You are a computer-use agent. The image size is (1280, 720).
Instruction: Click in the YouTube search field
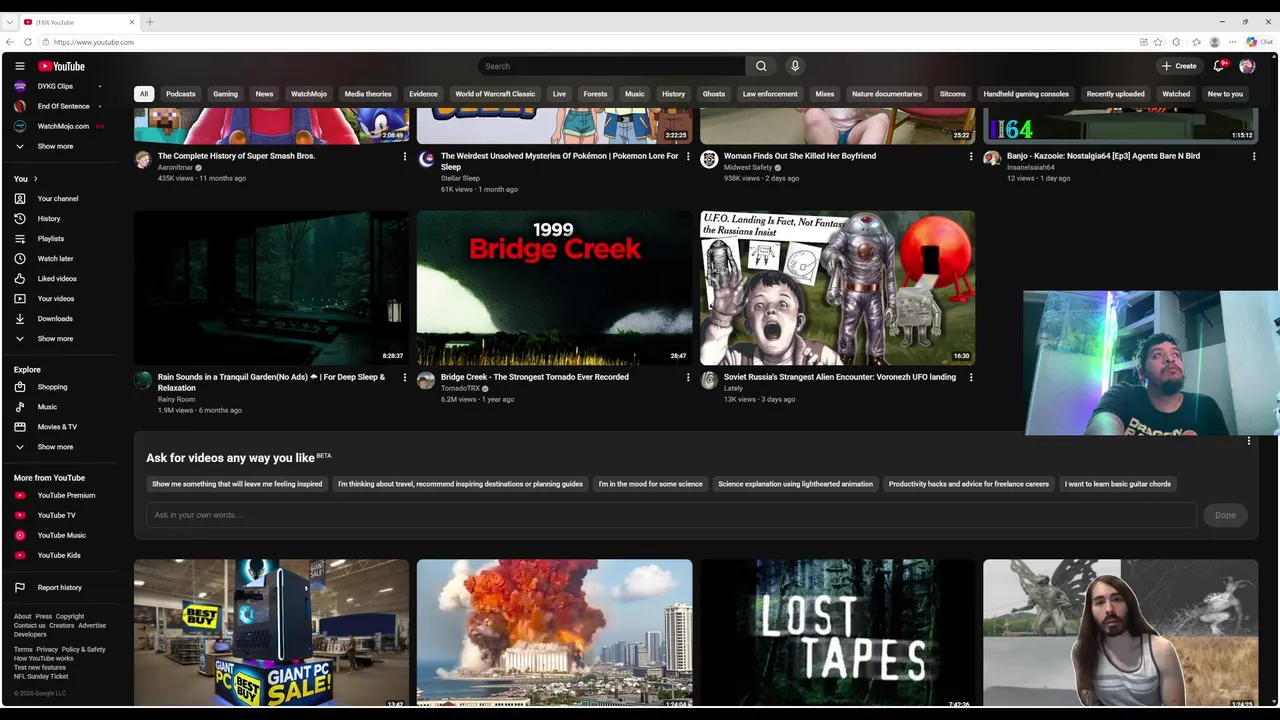[611, 66]
